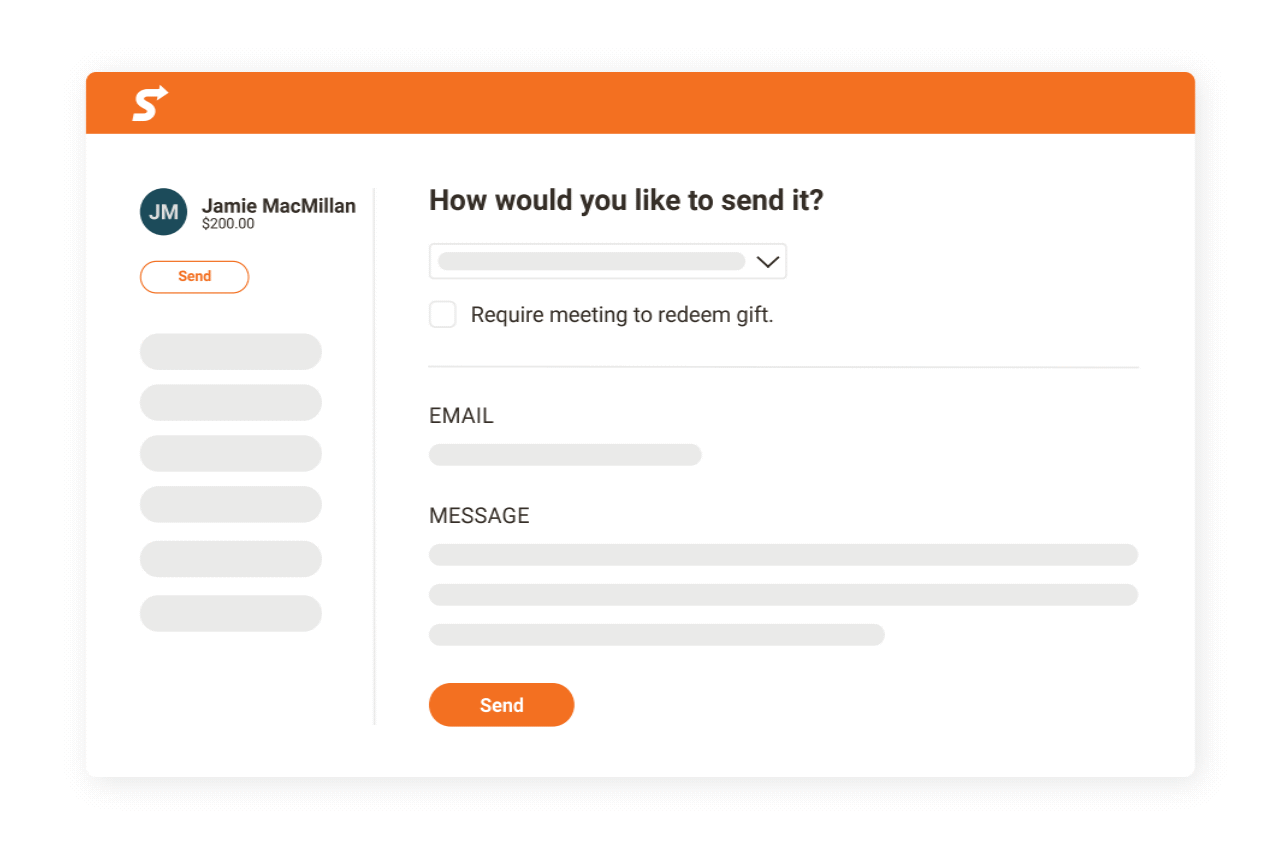Click the orange S logo in the header

pos(148,102)
